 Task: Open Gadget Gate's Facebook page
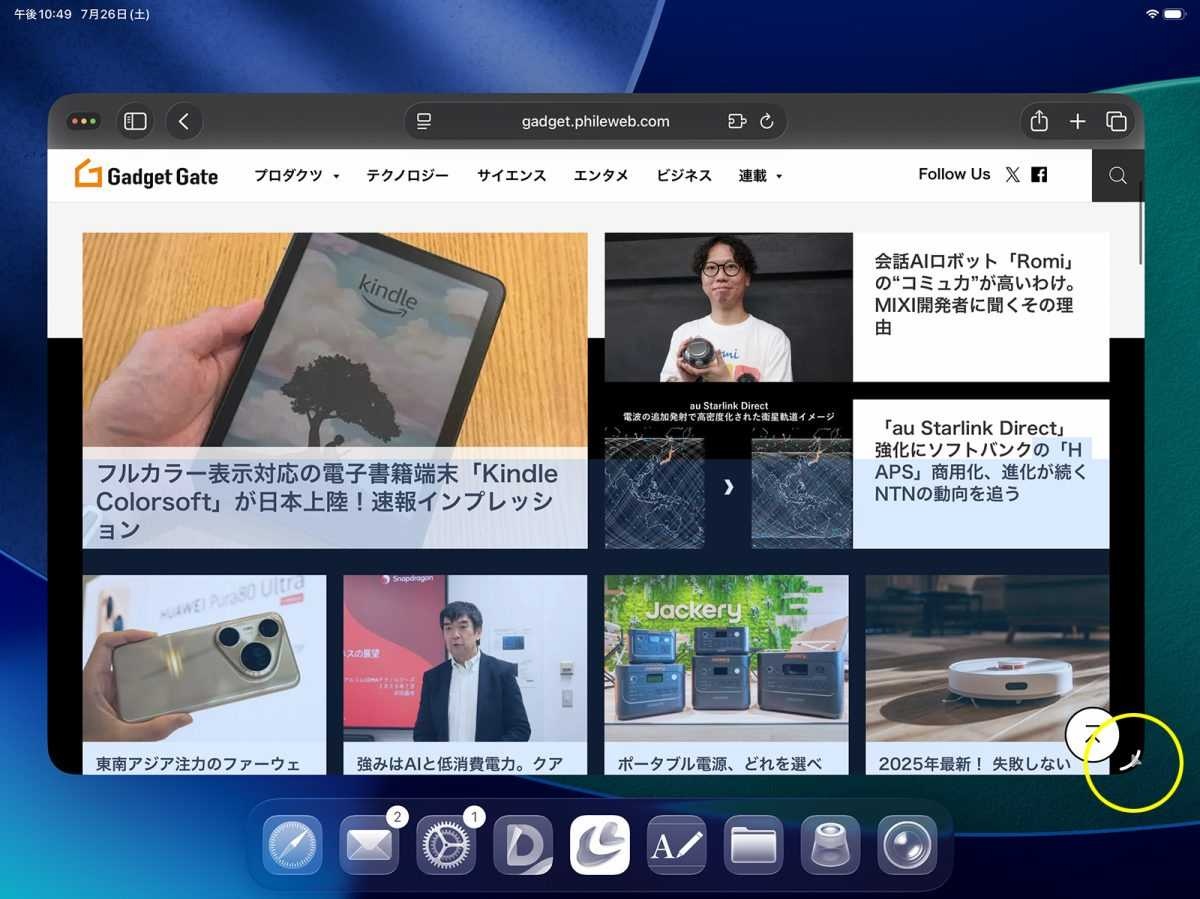pos(1039,175)
